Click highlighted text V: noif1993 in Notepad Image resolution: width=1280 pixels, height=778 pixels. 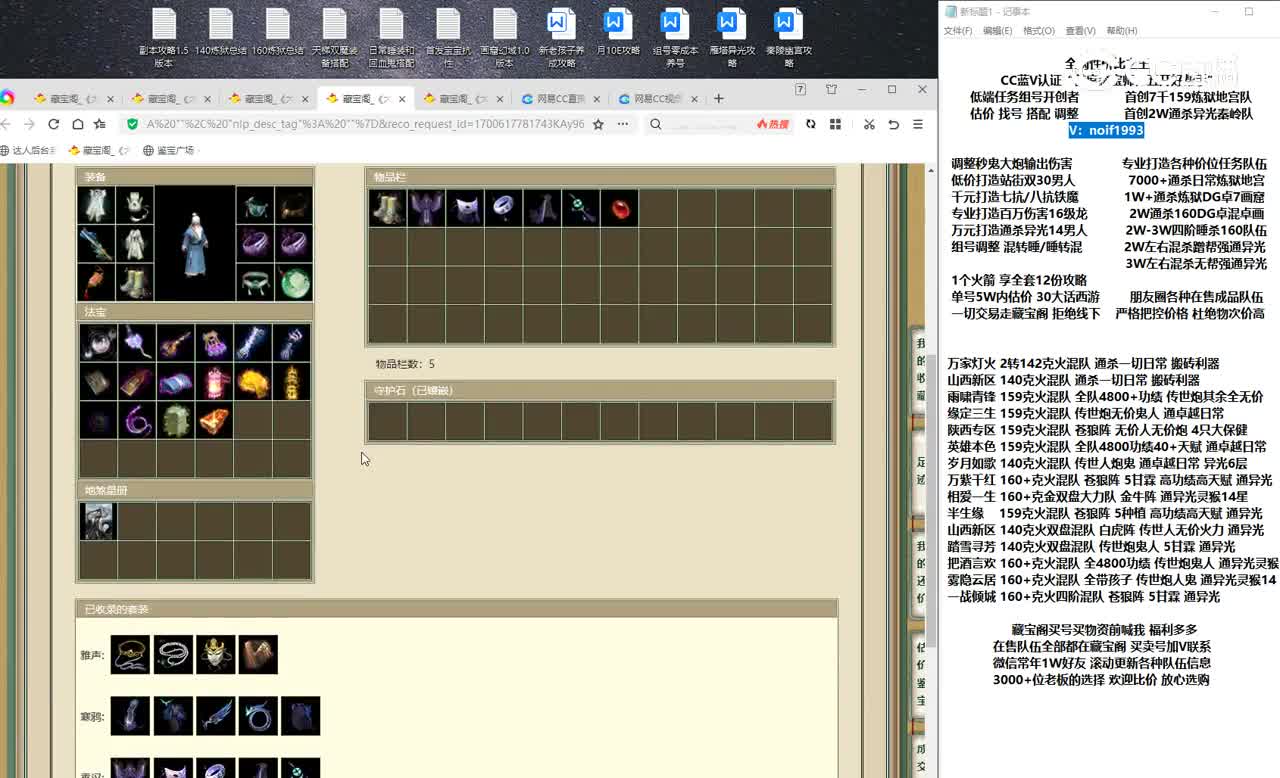1106,130
